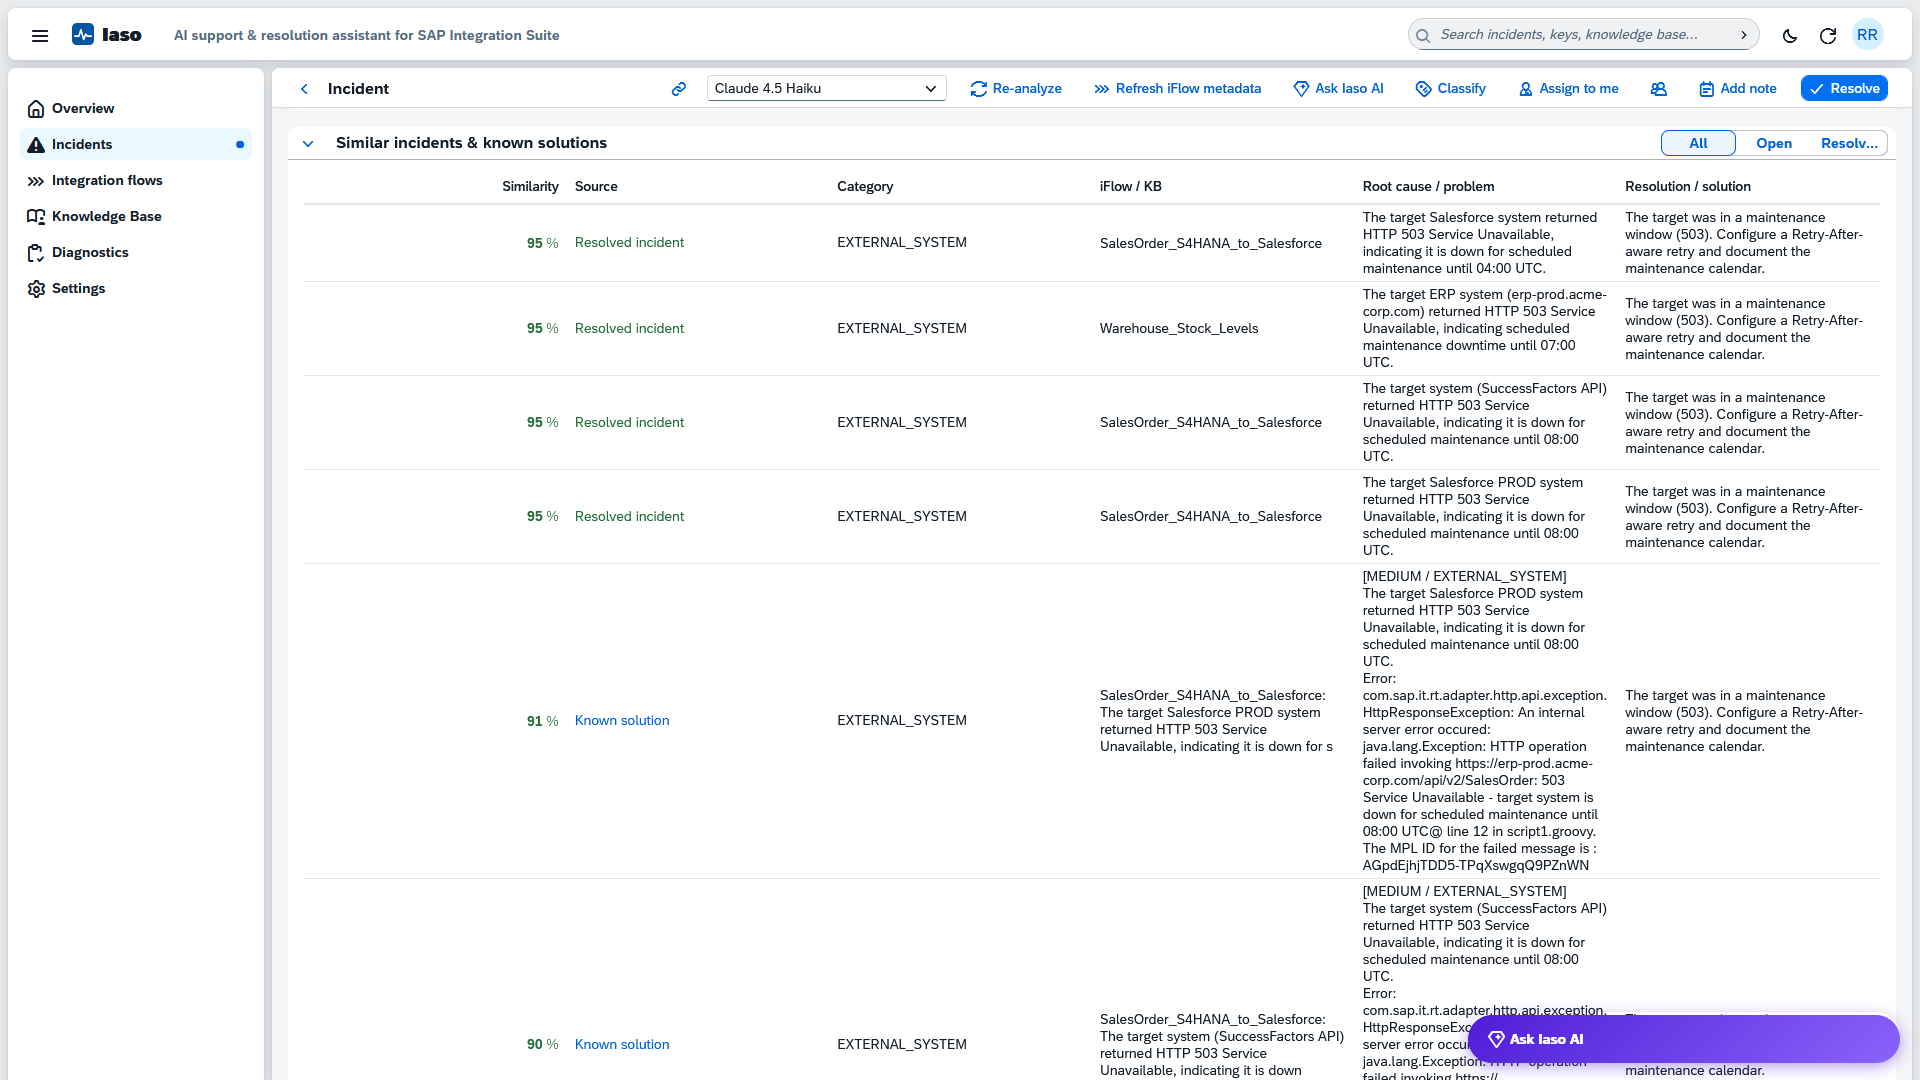Select the Open filter tab
The width and height of the screenshot is (1920, 1080).
[x=1774, y=144]
